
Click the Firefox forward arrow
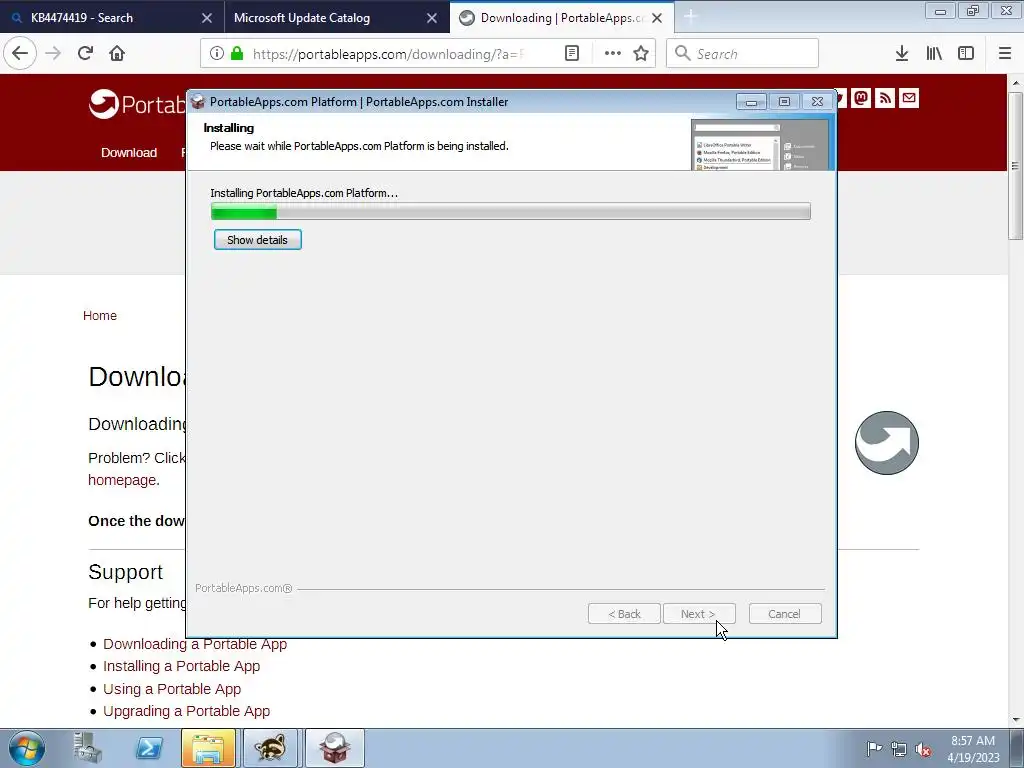click(53, 54)
